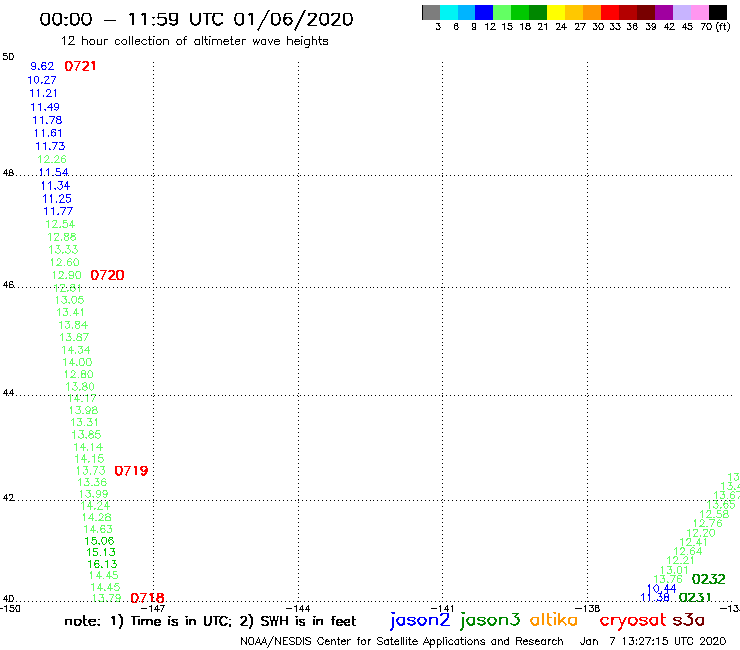The width and height of the screenshot is (740, 650).
Task: Click the blue 10.44 wave height value
Action: click(x=661, y=589)
